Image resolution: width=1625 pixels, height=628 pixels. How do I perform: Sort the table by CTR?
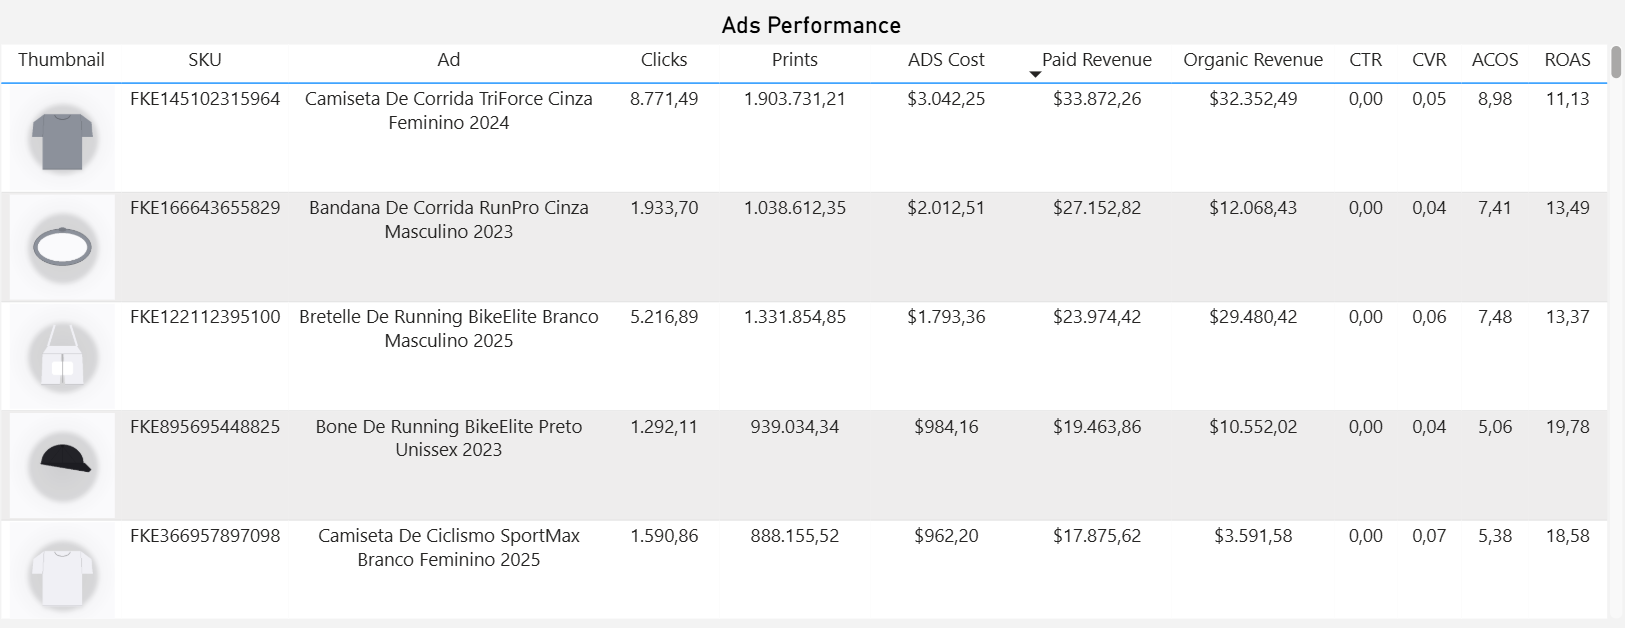[1365, 60]
